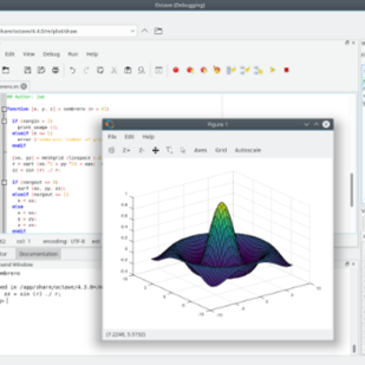Switch to the Documentation tab
The height and width of the screenshot is (365, 365).
(38, 254)
